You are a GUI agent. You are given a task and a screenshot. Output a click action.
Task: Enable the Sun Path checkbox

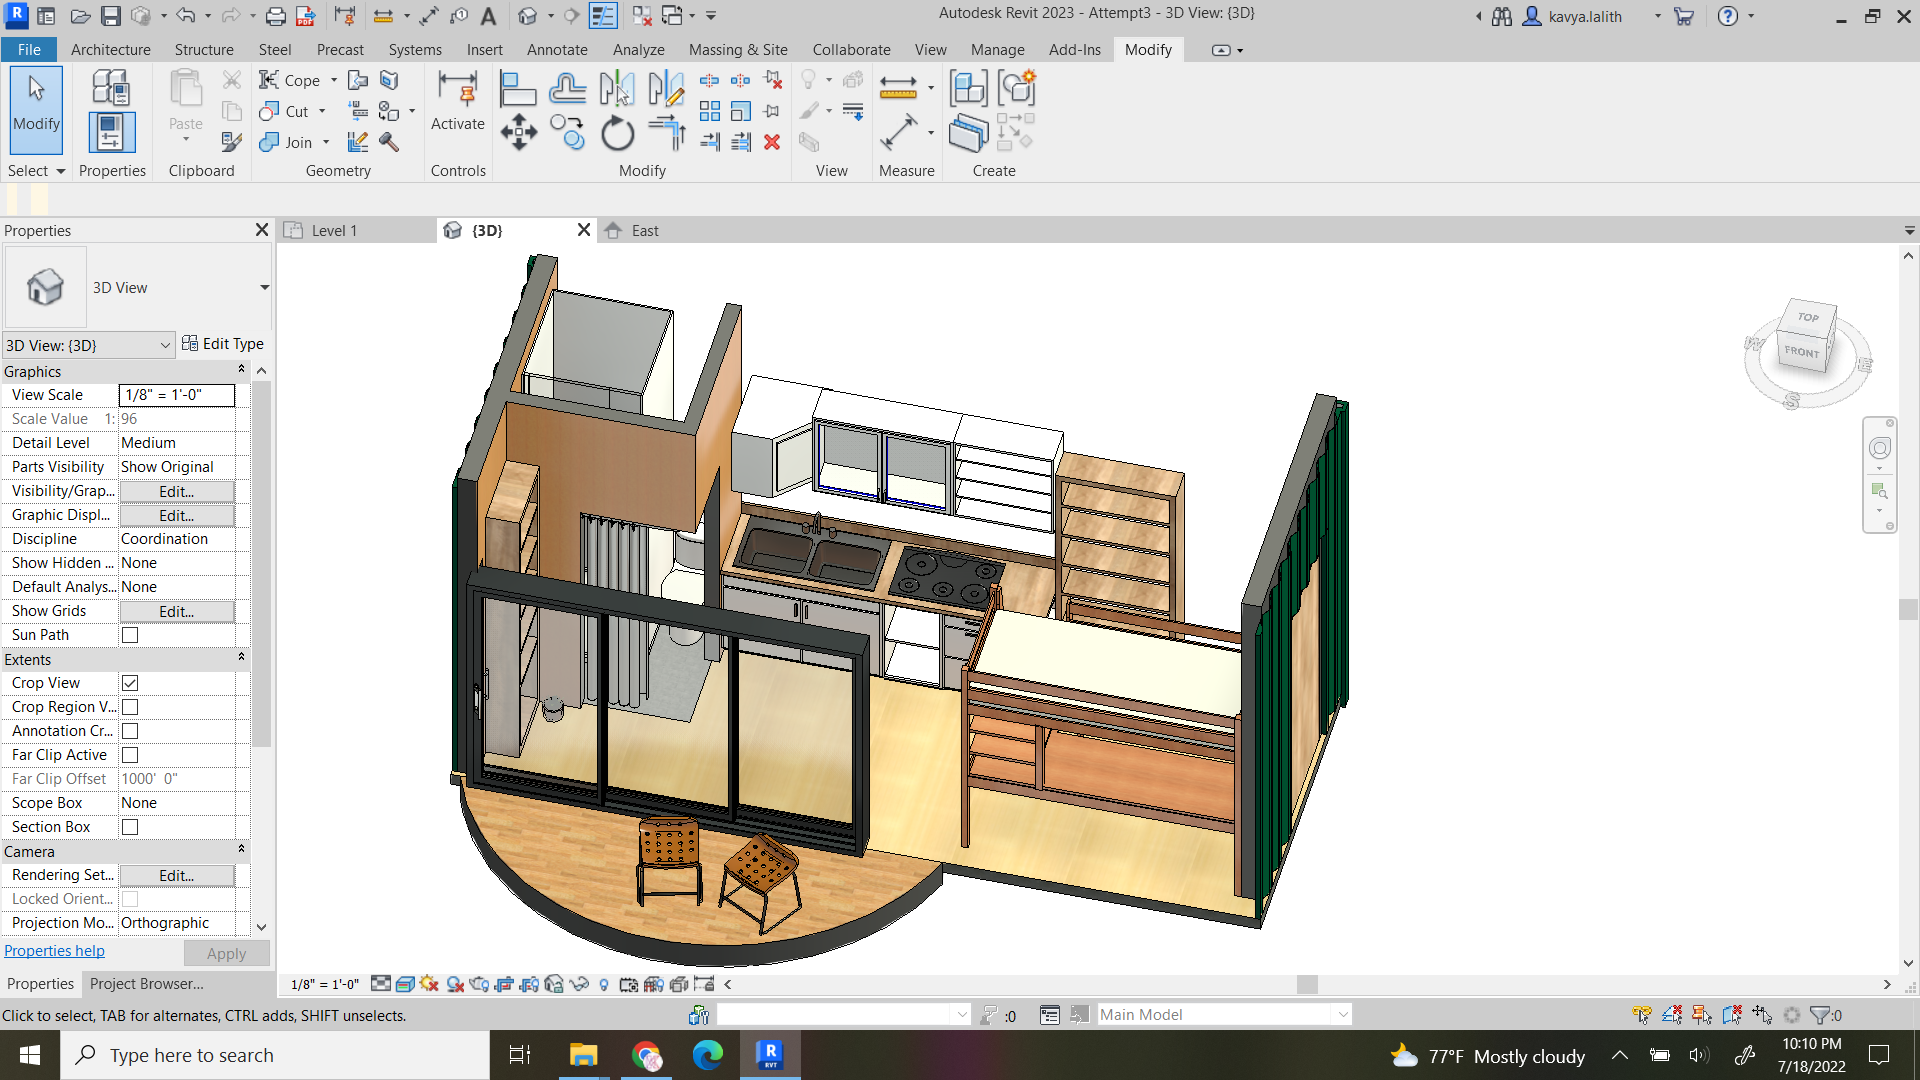(x=130, y=634)
